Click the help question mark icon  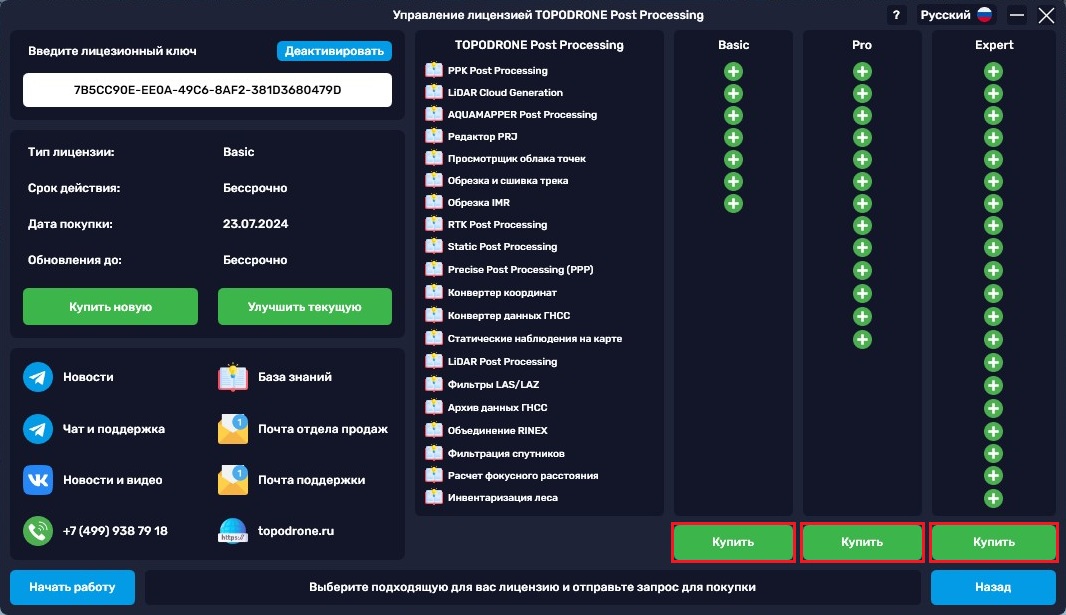[x=896, y=15]
